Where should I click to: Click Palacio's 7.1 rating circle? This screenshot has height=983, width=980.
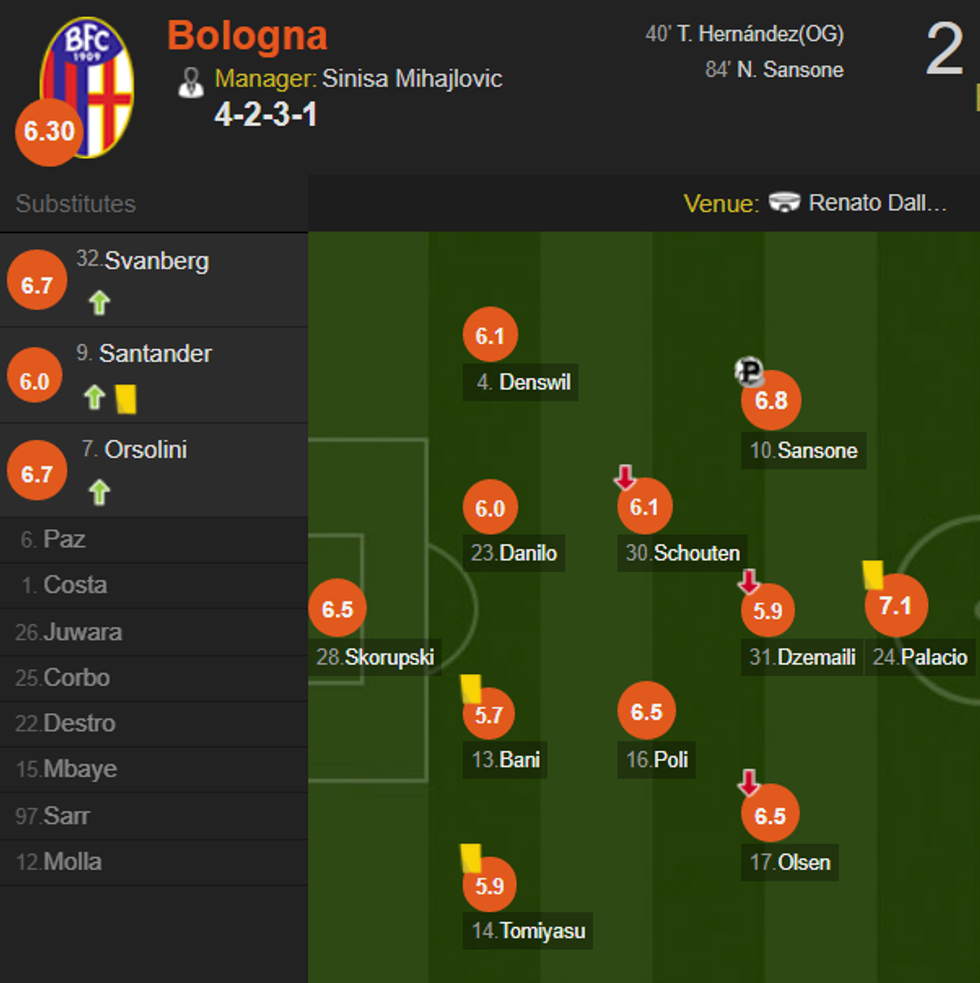896,606
